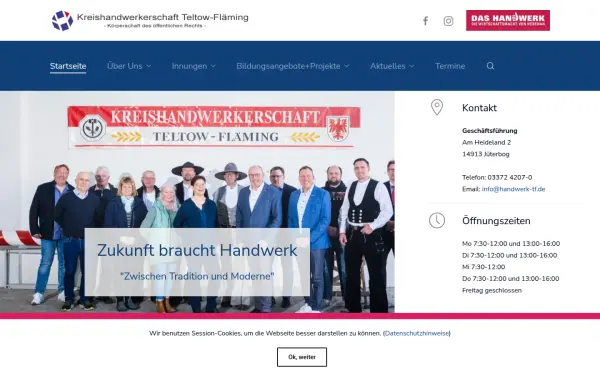600x375 pixels.
Task: Expand the Über Uns dropdown chevron
Action: (x=149, y=66)
